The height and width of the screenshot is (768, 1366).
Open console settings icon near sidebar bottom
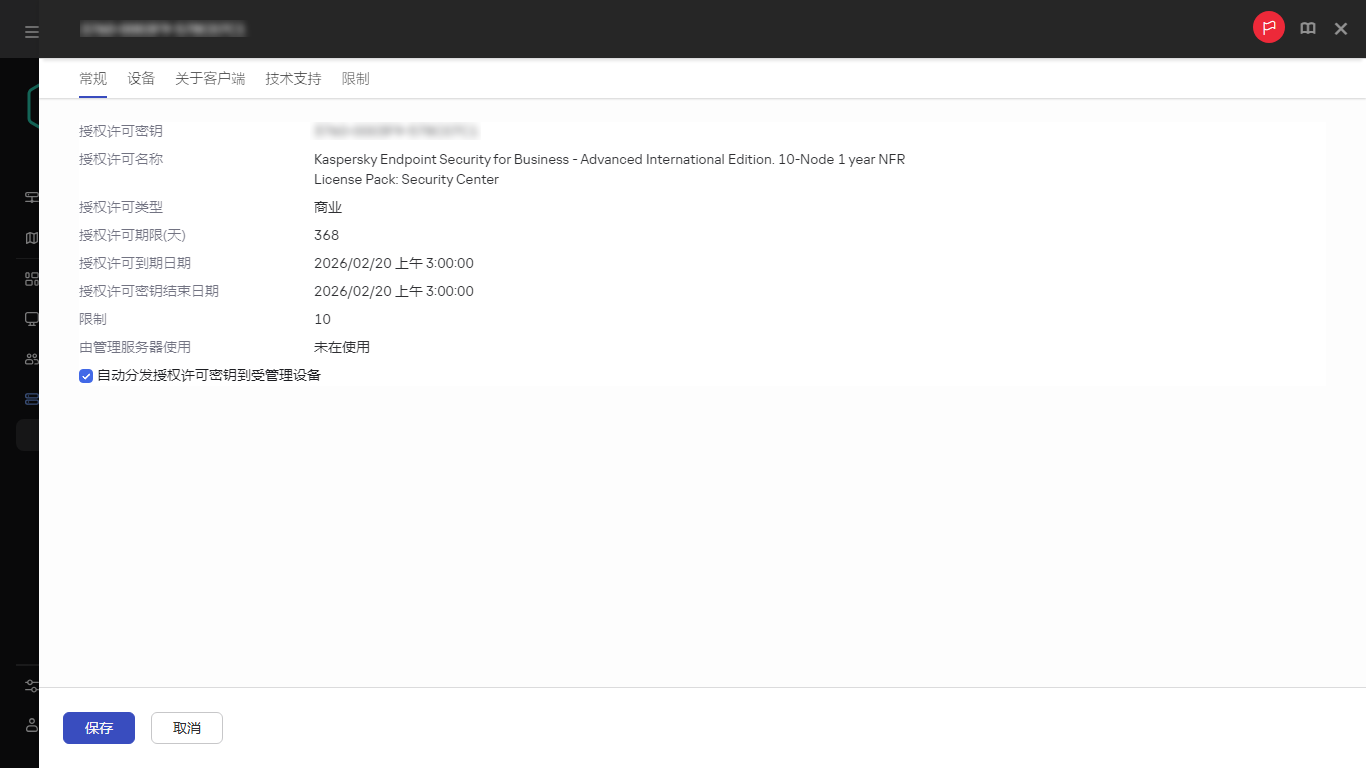[x=31, y=685]
